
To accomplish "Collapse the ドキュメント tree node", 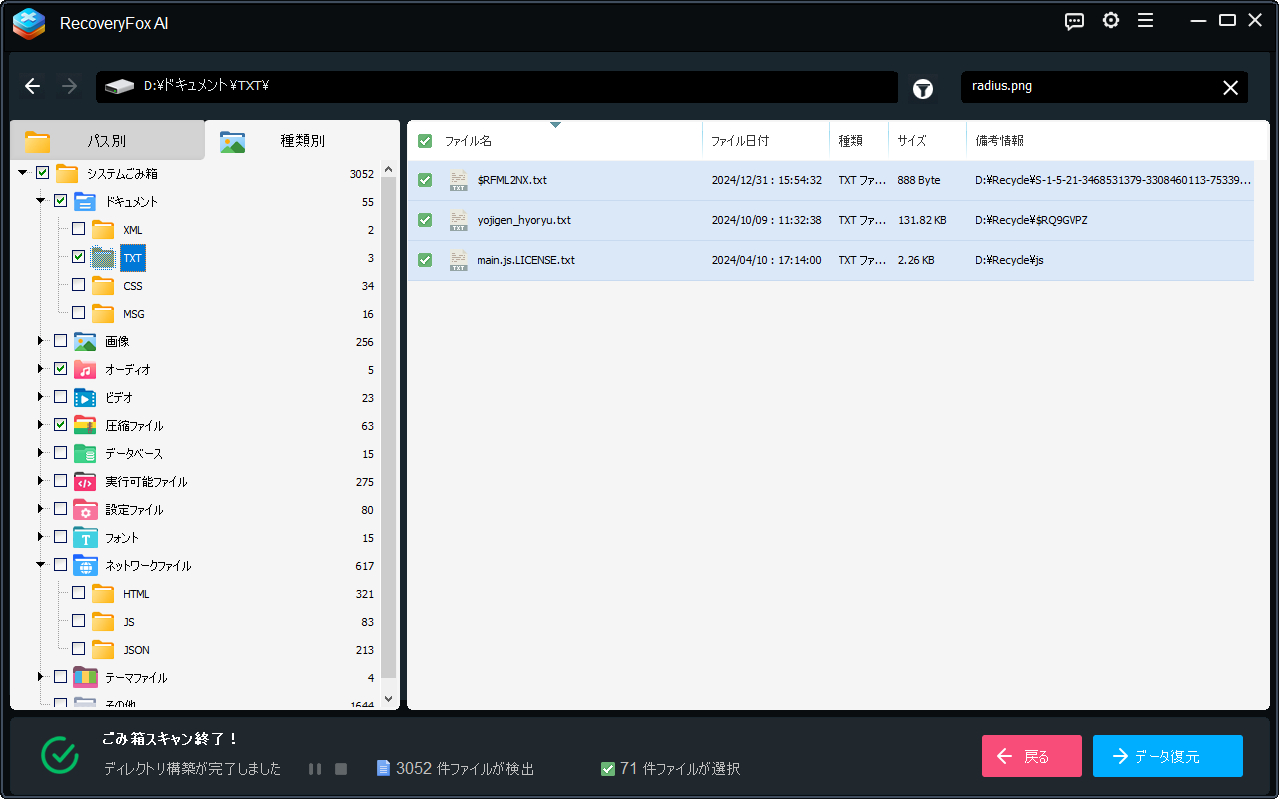I will point(41,201).
